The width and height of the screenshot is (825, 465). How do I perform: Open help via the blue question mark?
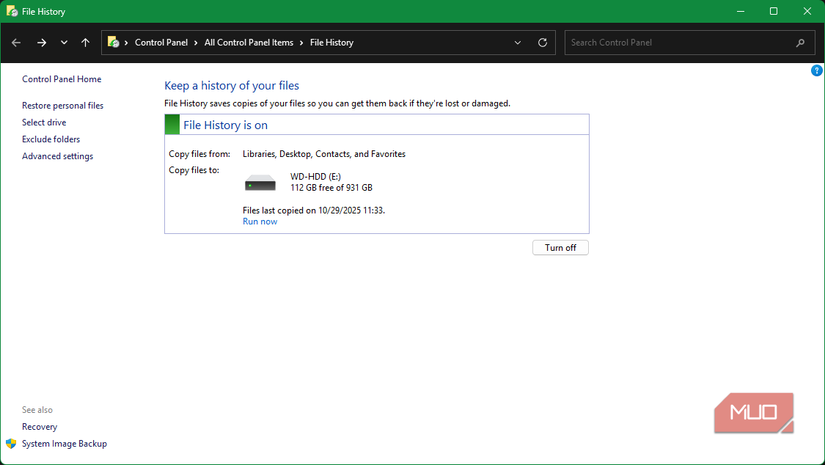[x=817, y=70]
